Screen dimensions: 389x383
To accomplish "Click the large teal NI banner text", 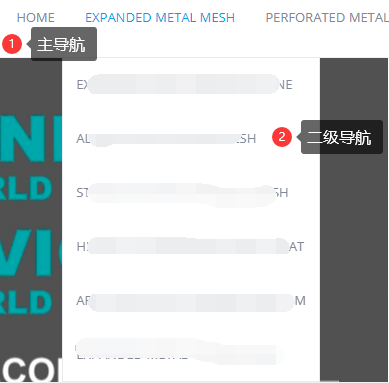I will pyautogui.click(x=31, y=139).
